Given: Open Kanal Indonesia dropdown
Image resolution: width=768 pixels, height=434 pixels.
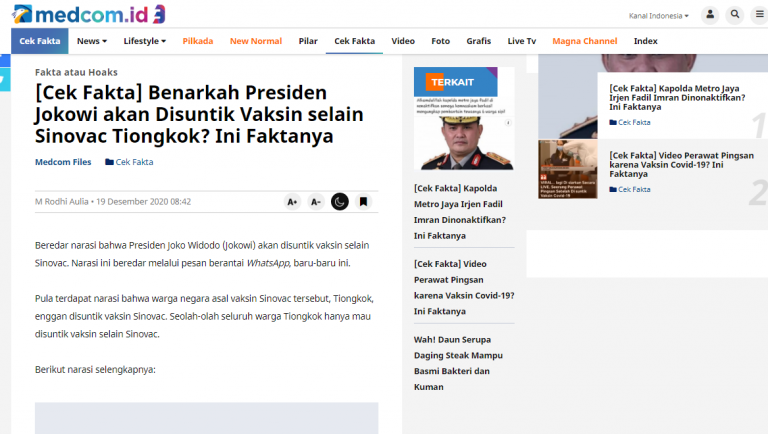Looking at the screenshot, I should tap(658, 16).
